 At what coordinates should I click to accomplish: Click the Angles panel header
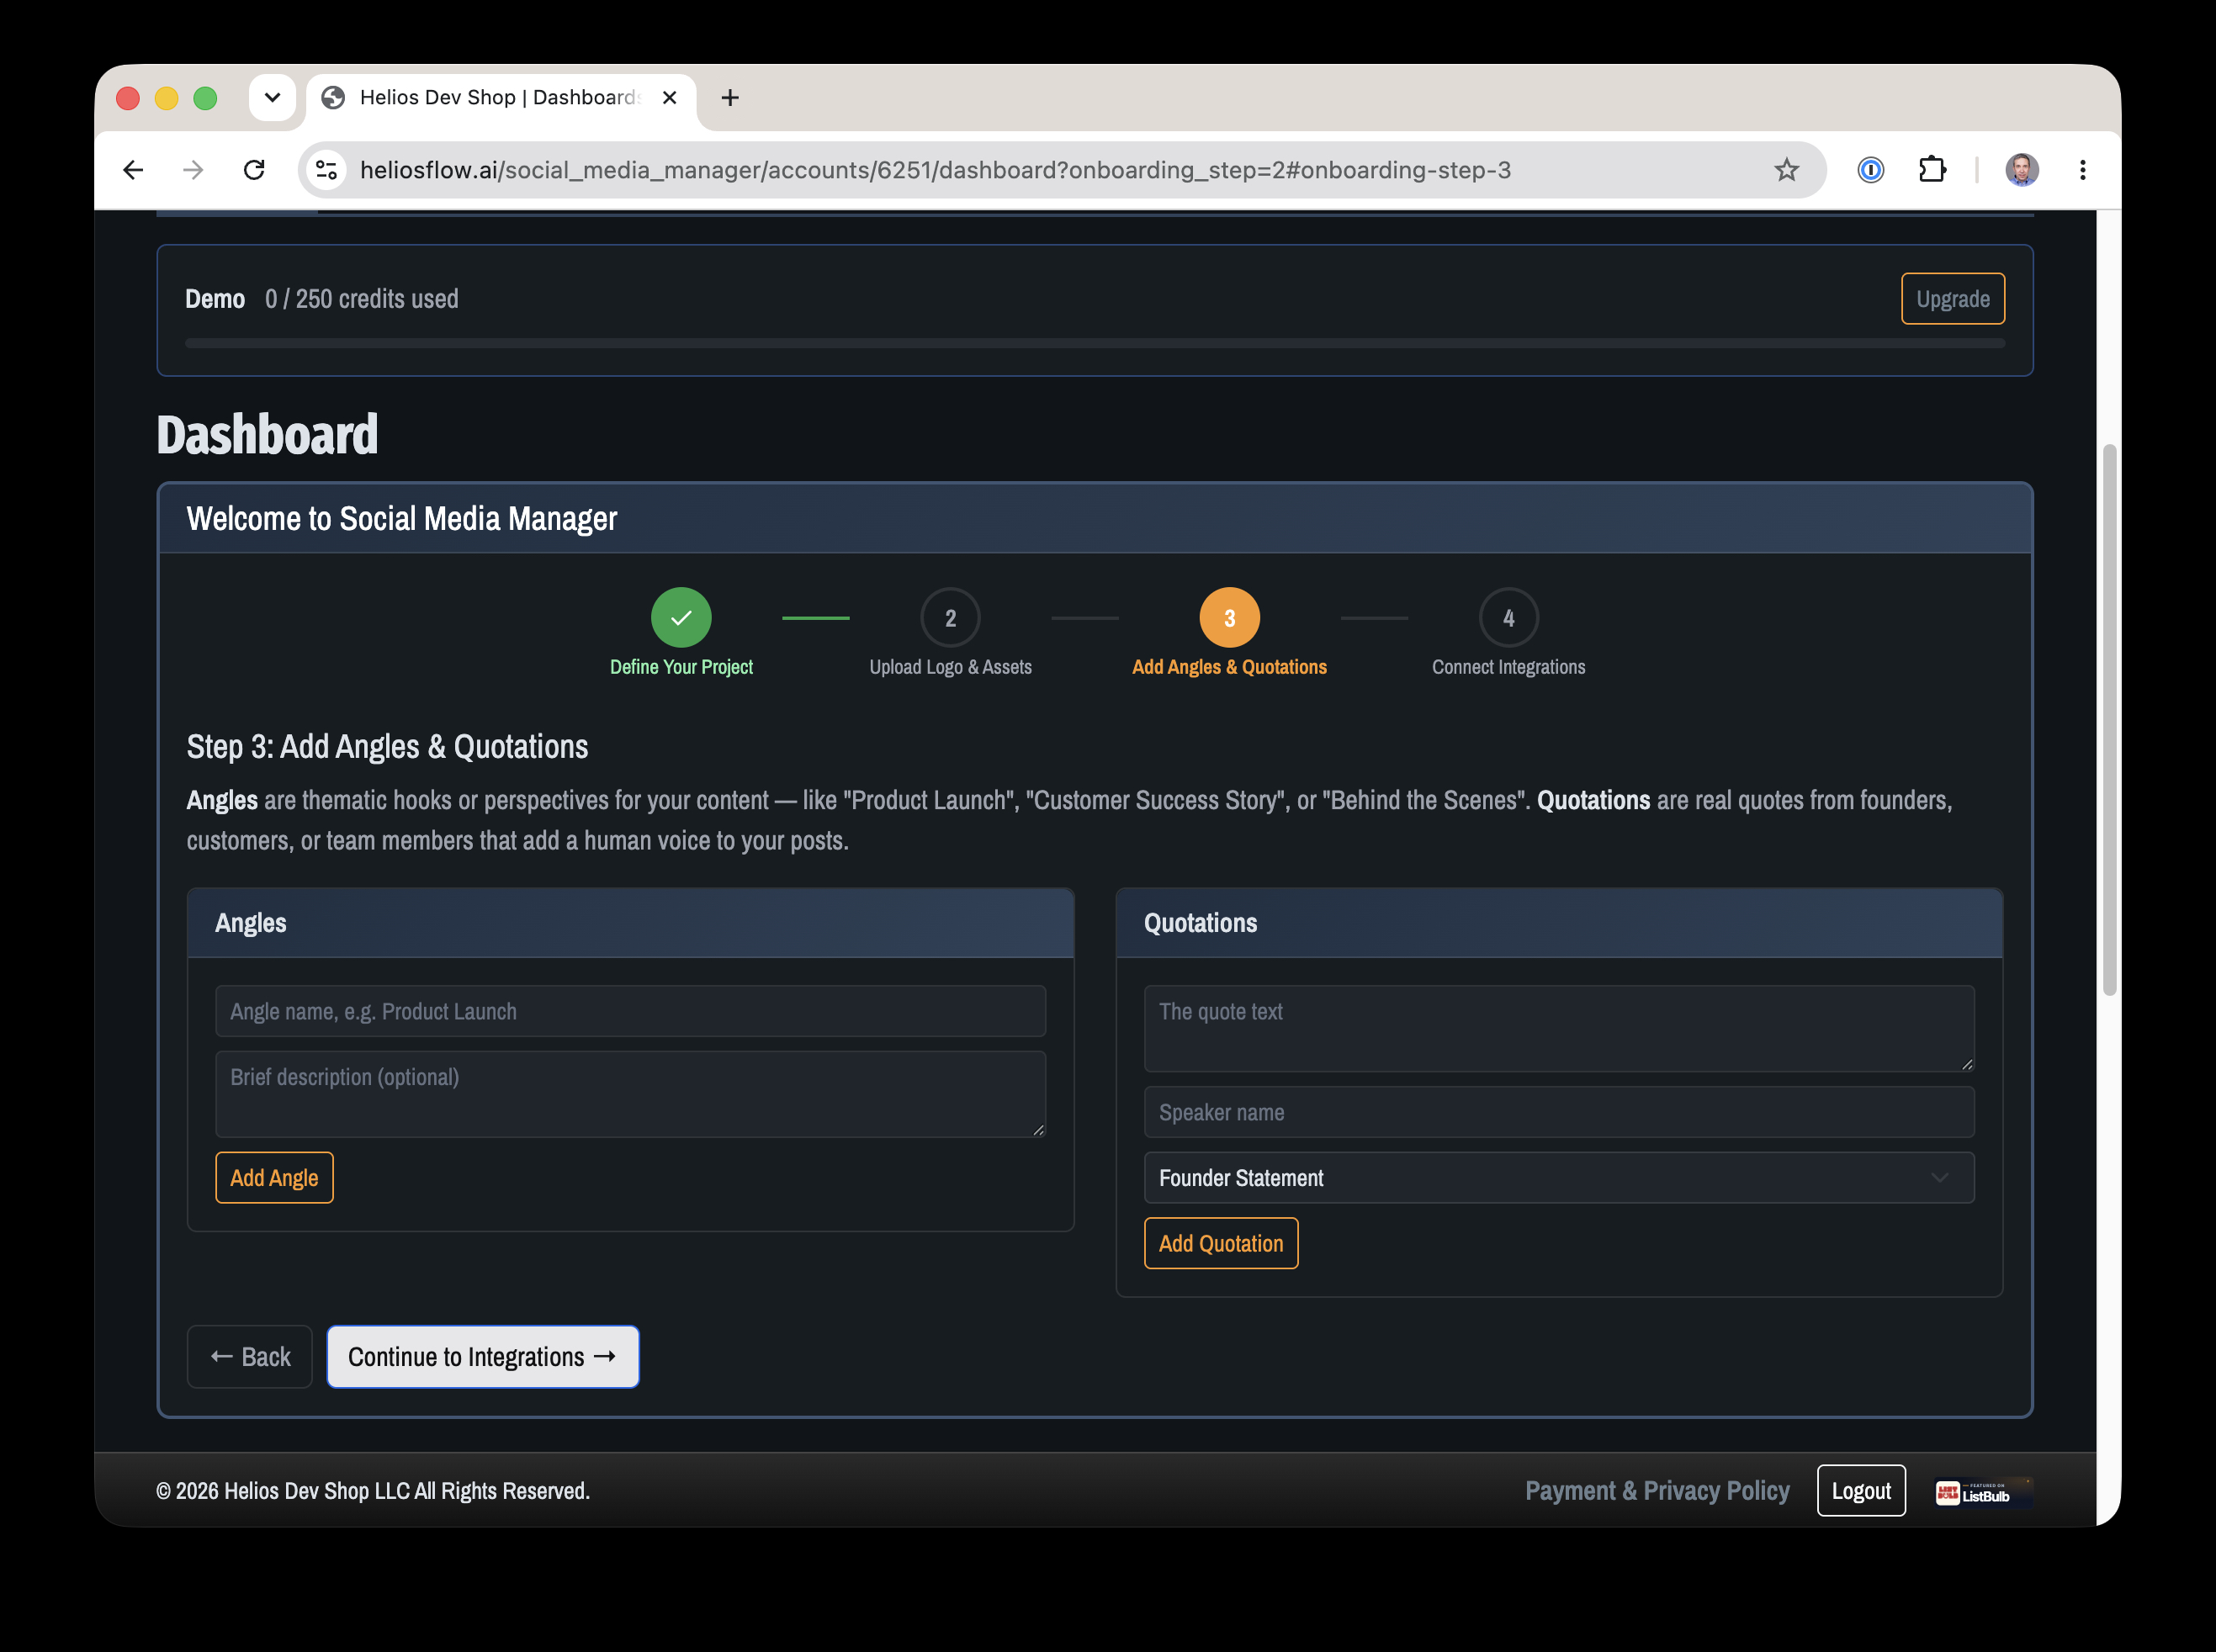tap(630, 923)
